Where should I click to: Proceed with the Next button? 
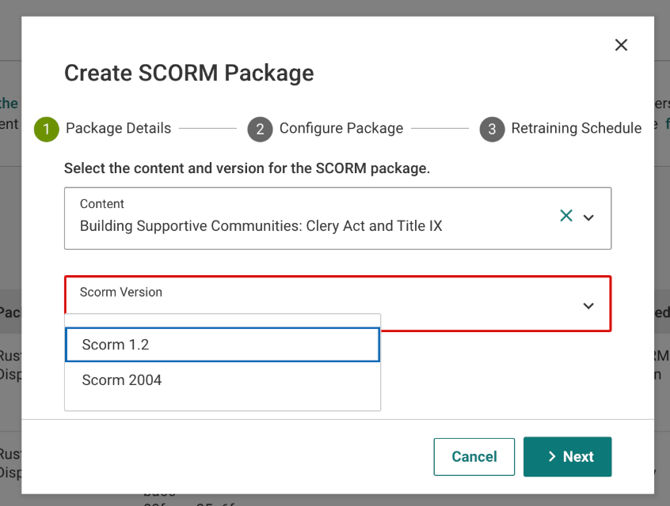click(567, 456)
